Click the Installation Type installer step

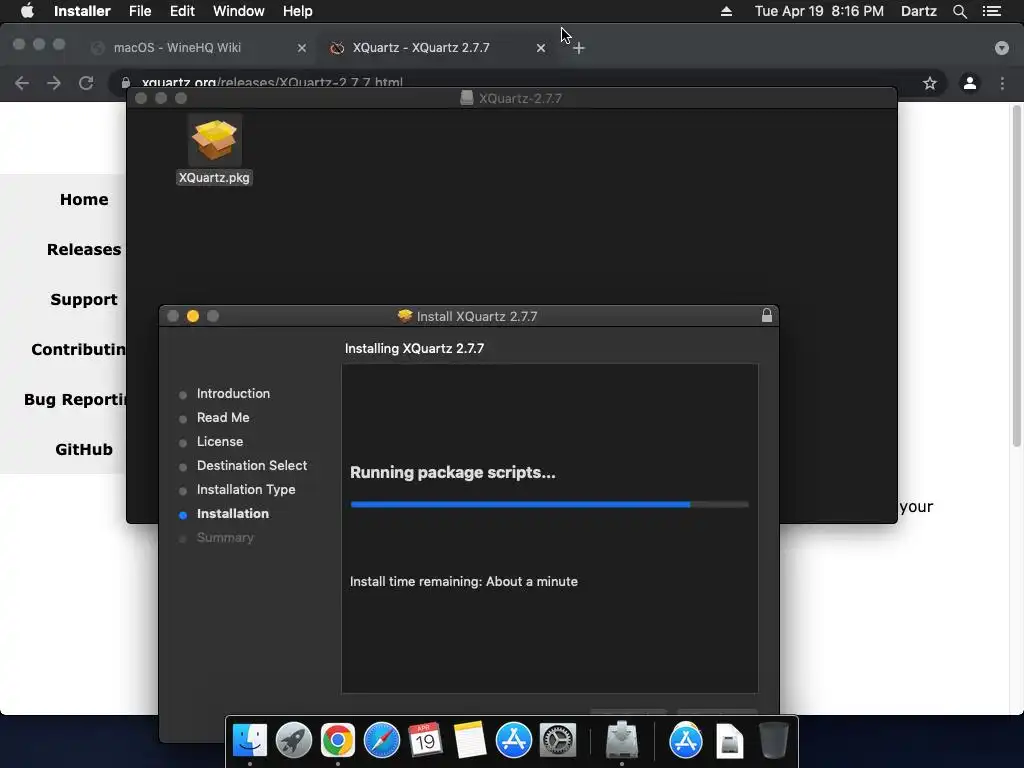(246, 490)
